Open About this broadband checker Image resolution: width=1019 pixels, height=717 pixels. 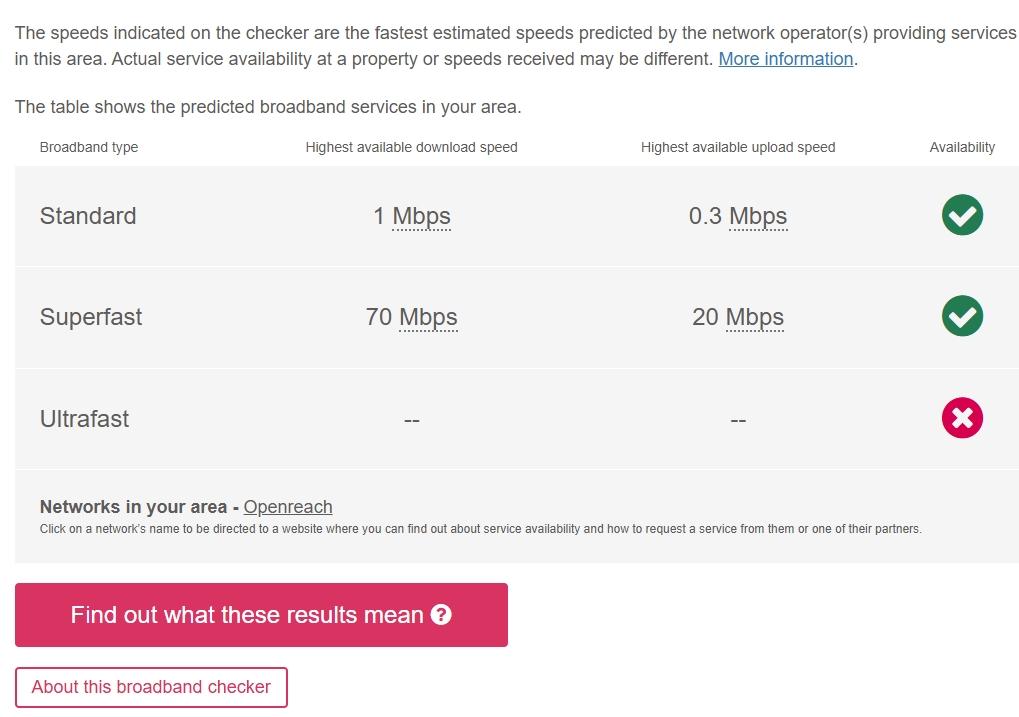point(151,687)
